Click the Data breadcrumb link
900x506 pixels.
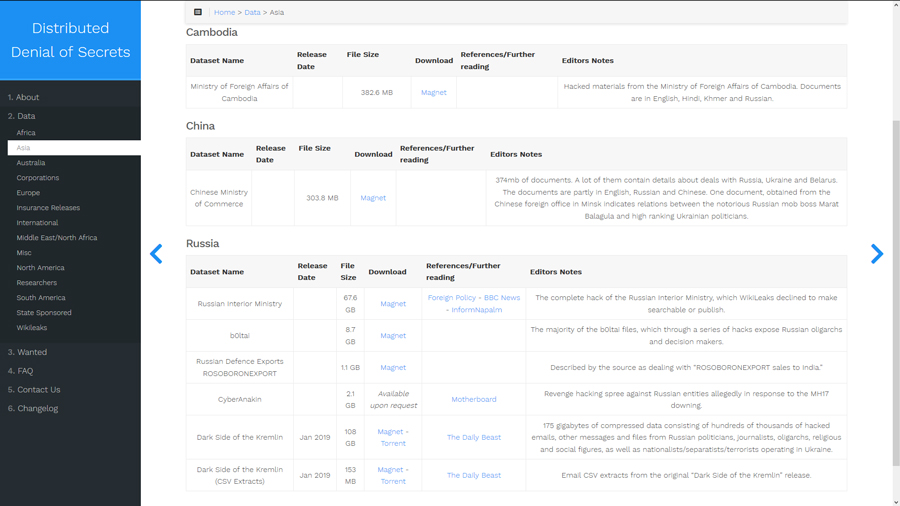point(252,12)
